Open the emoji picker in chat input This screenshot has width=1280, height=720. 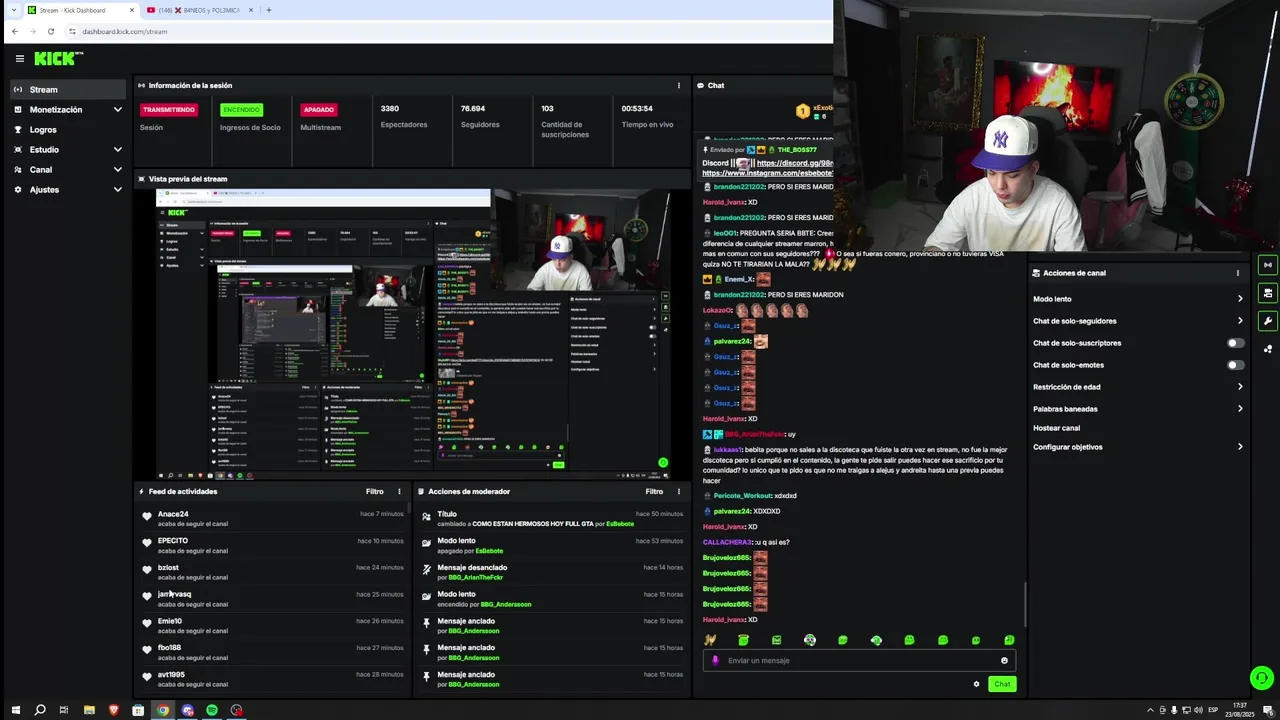point(1004,660)
